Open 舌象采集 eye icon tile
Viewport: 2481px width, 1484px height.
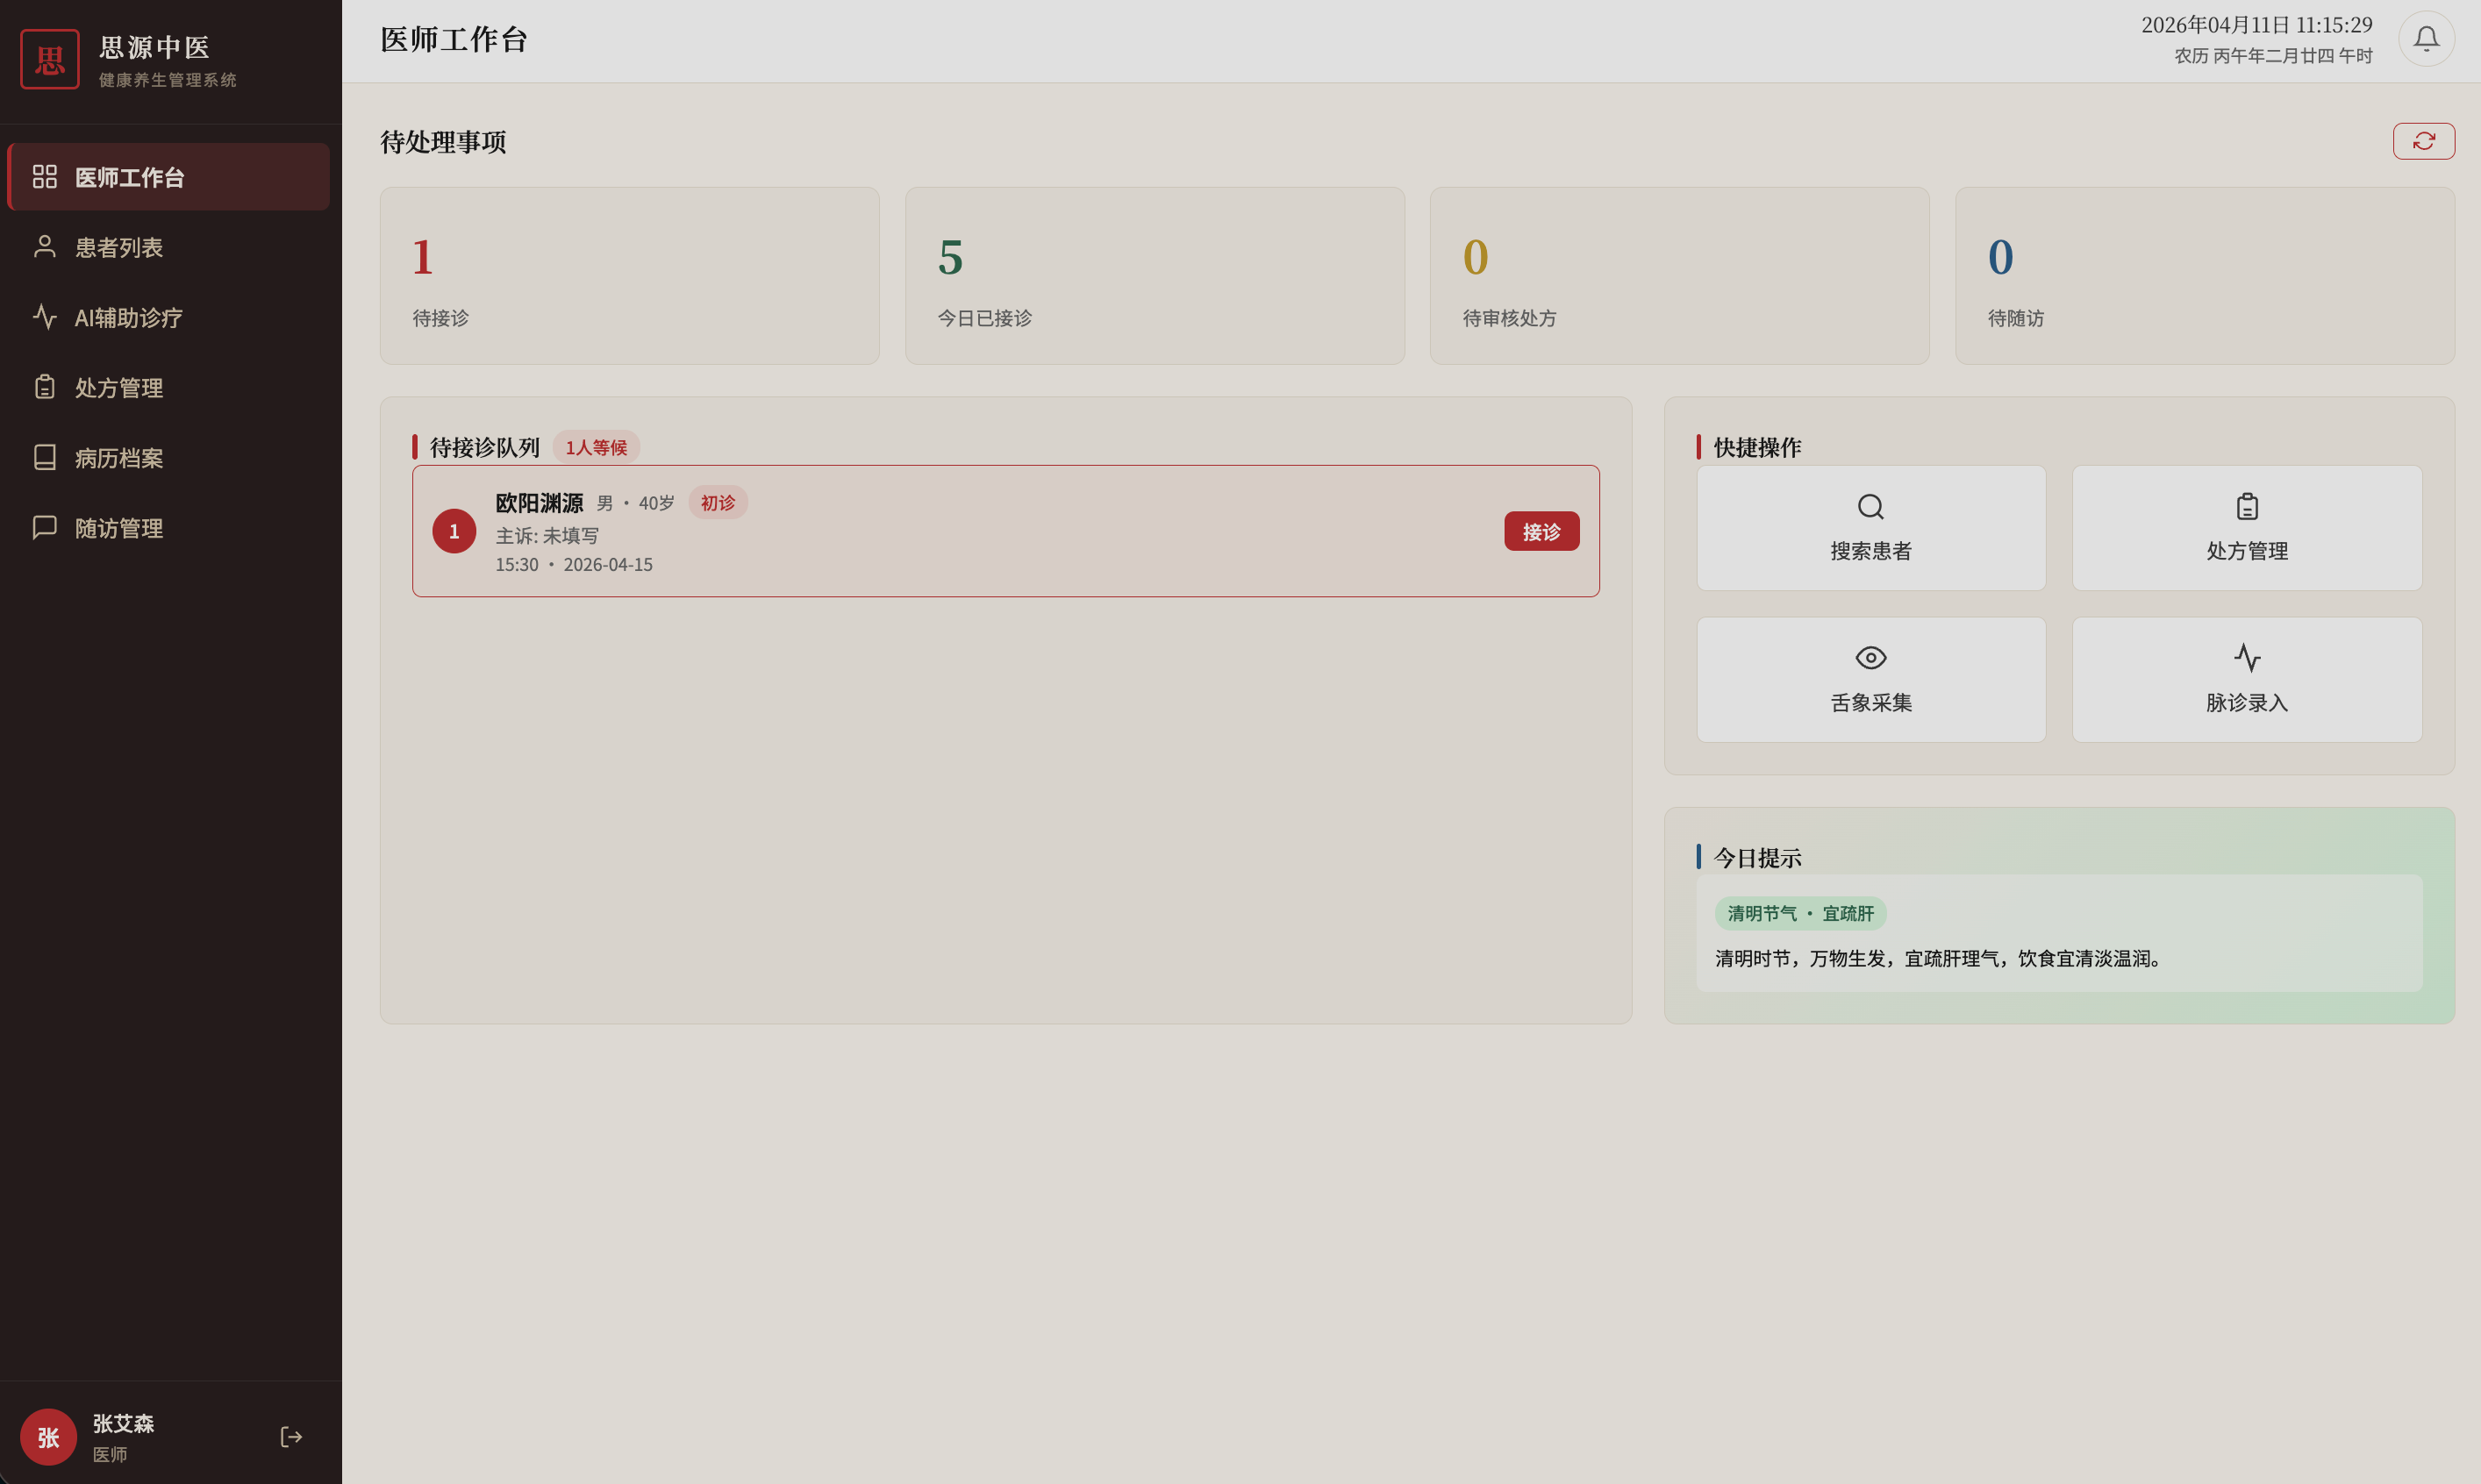1870,679
